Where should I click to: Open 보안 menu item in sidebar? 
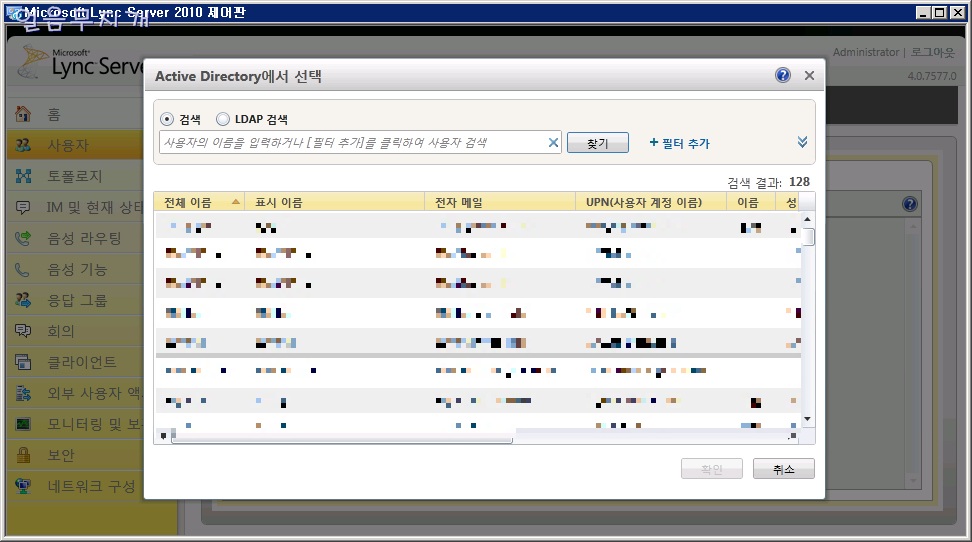click(x=75, y=455)
